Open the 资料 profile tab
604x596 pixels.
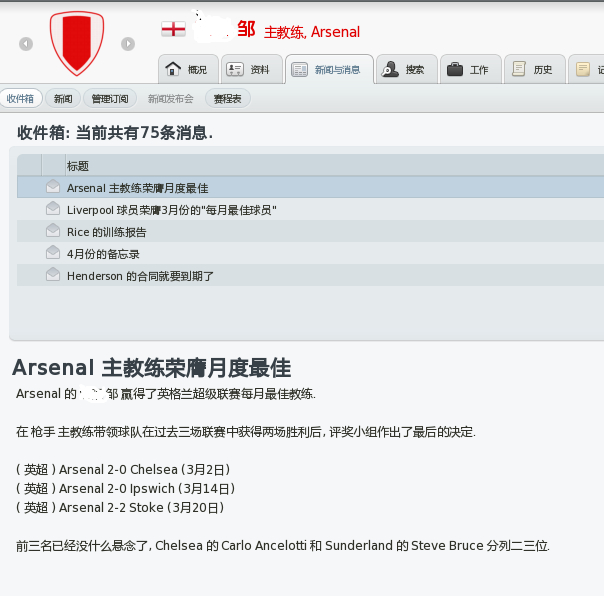pyautogui.click(x=252, y=69)
